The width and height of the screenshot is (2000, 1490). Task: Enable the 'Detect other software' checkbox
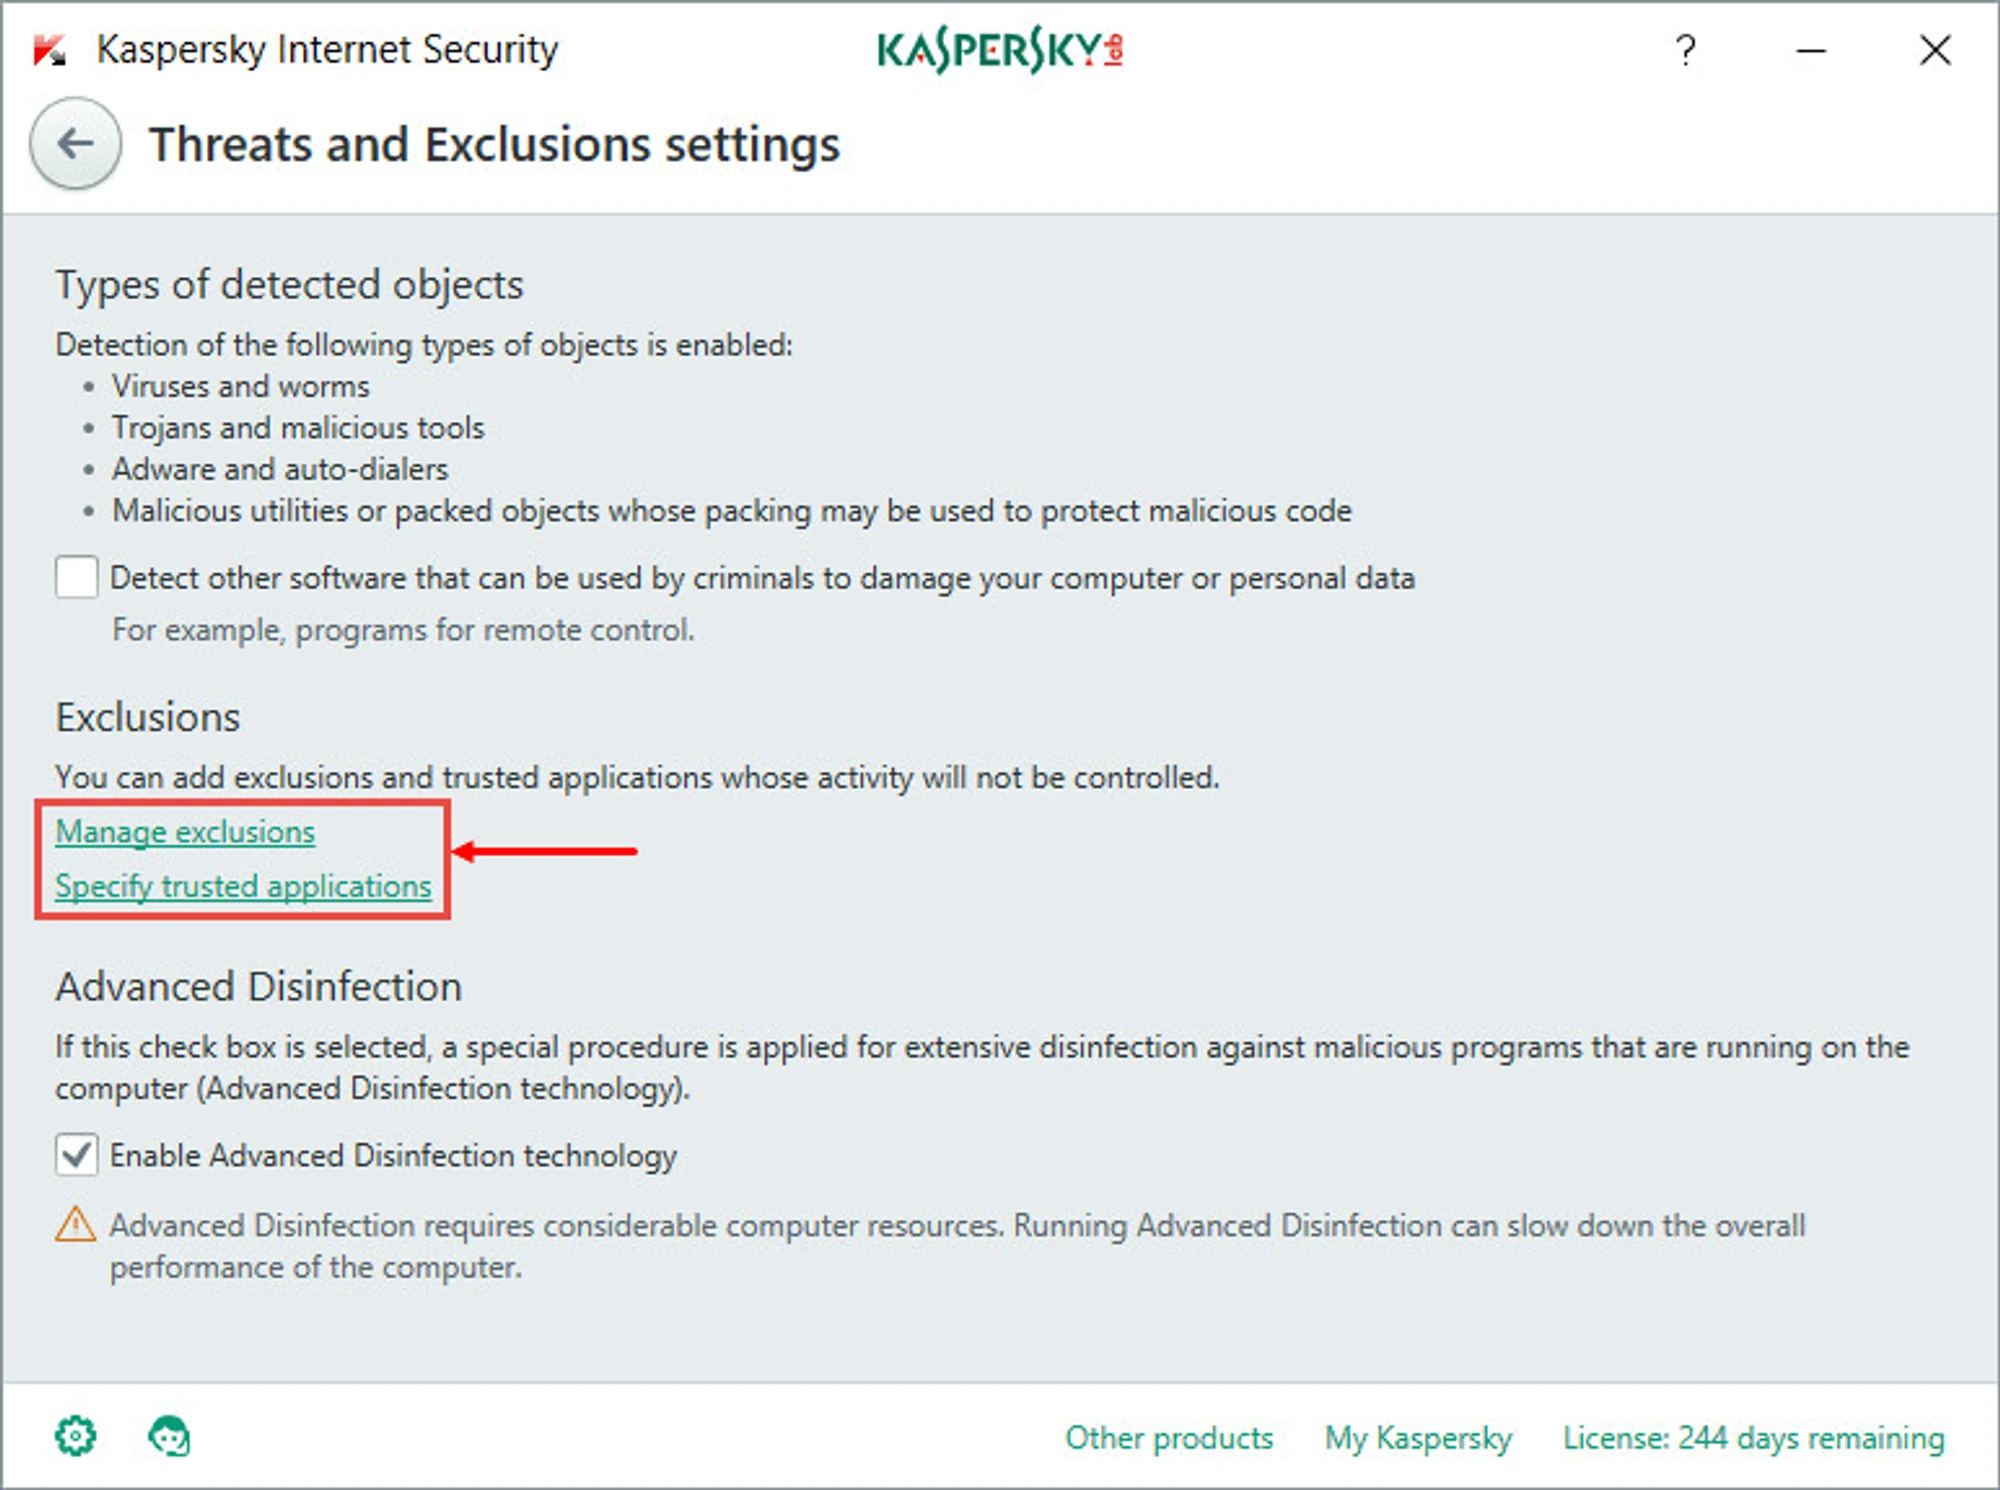coord(77,577)
